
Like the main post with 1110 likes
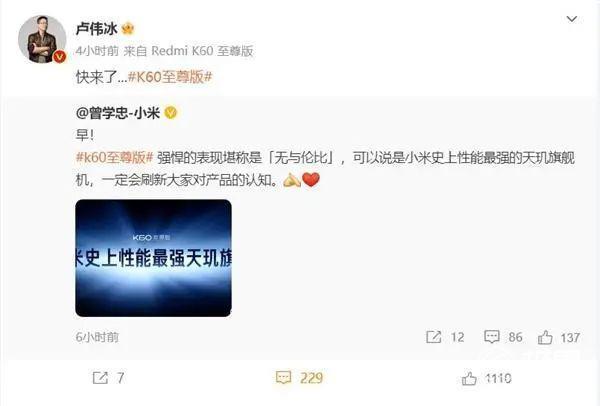tap(486, 379)
